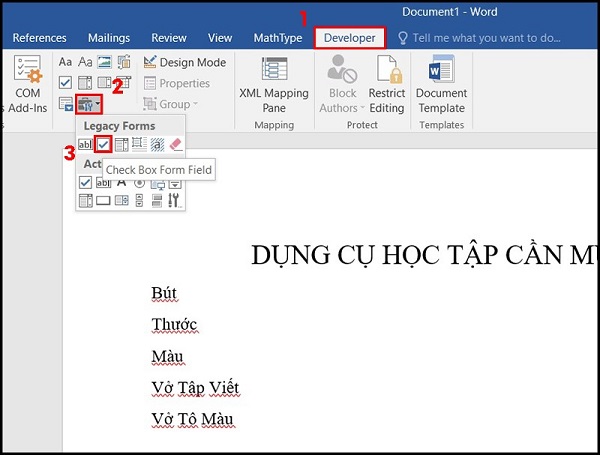This screenshot has width=600, height=455.
Task: Insert a Check Box Form Field
Action: click(103, 144)
